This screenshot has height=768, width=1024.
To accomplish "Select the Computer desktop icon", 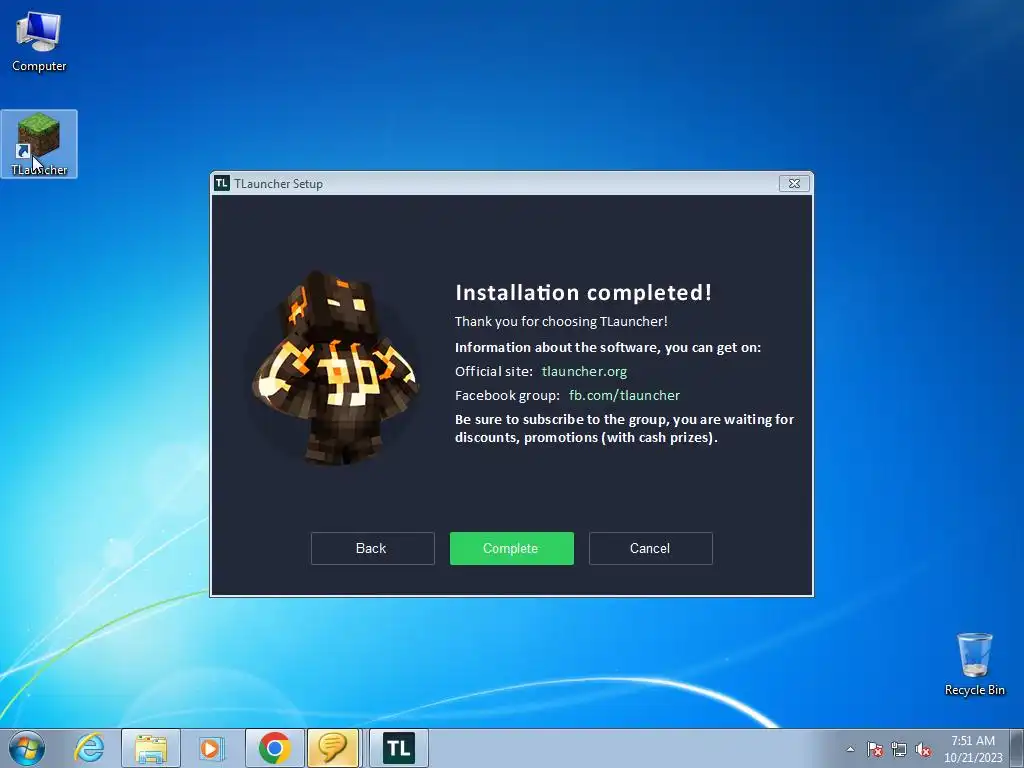I will 39,42.
